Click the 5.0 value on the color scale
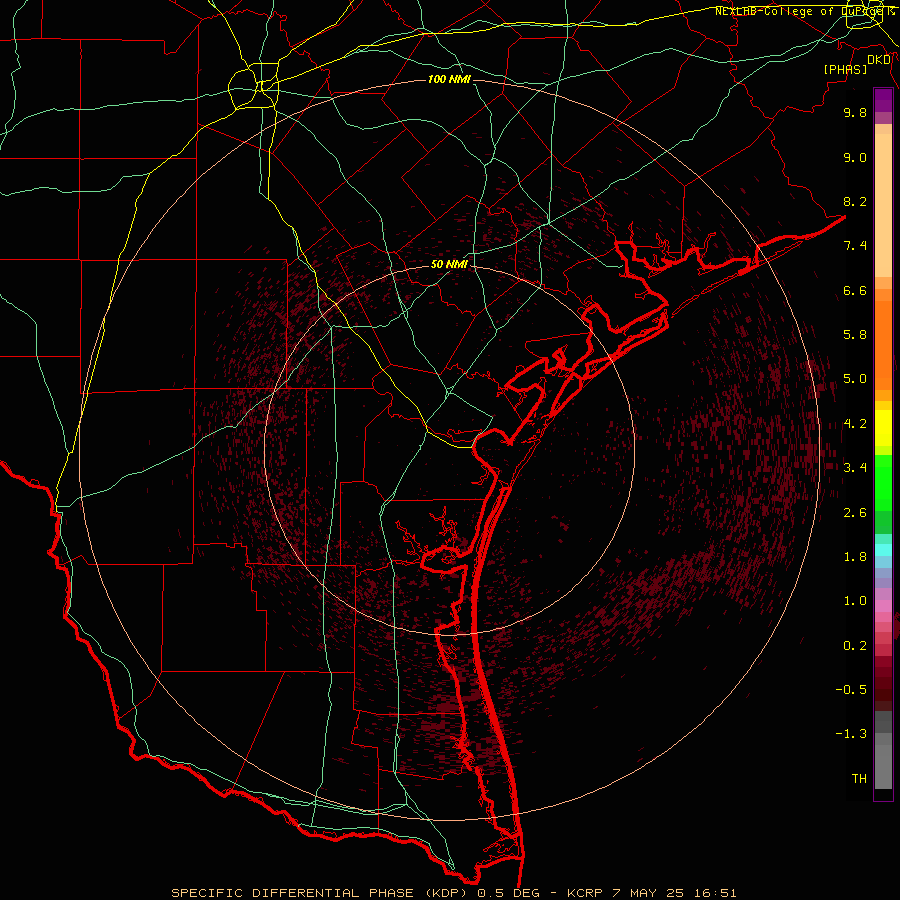The width and height of the screenshot is (900, 900). coord(855,379)
